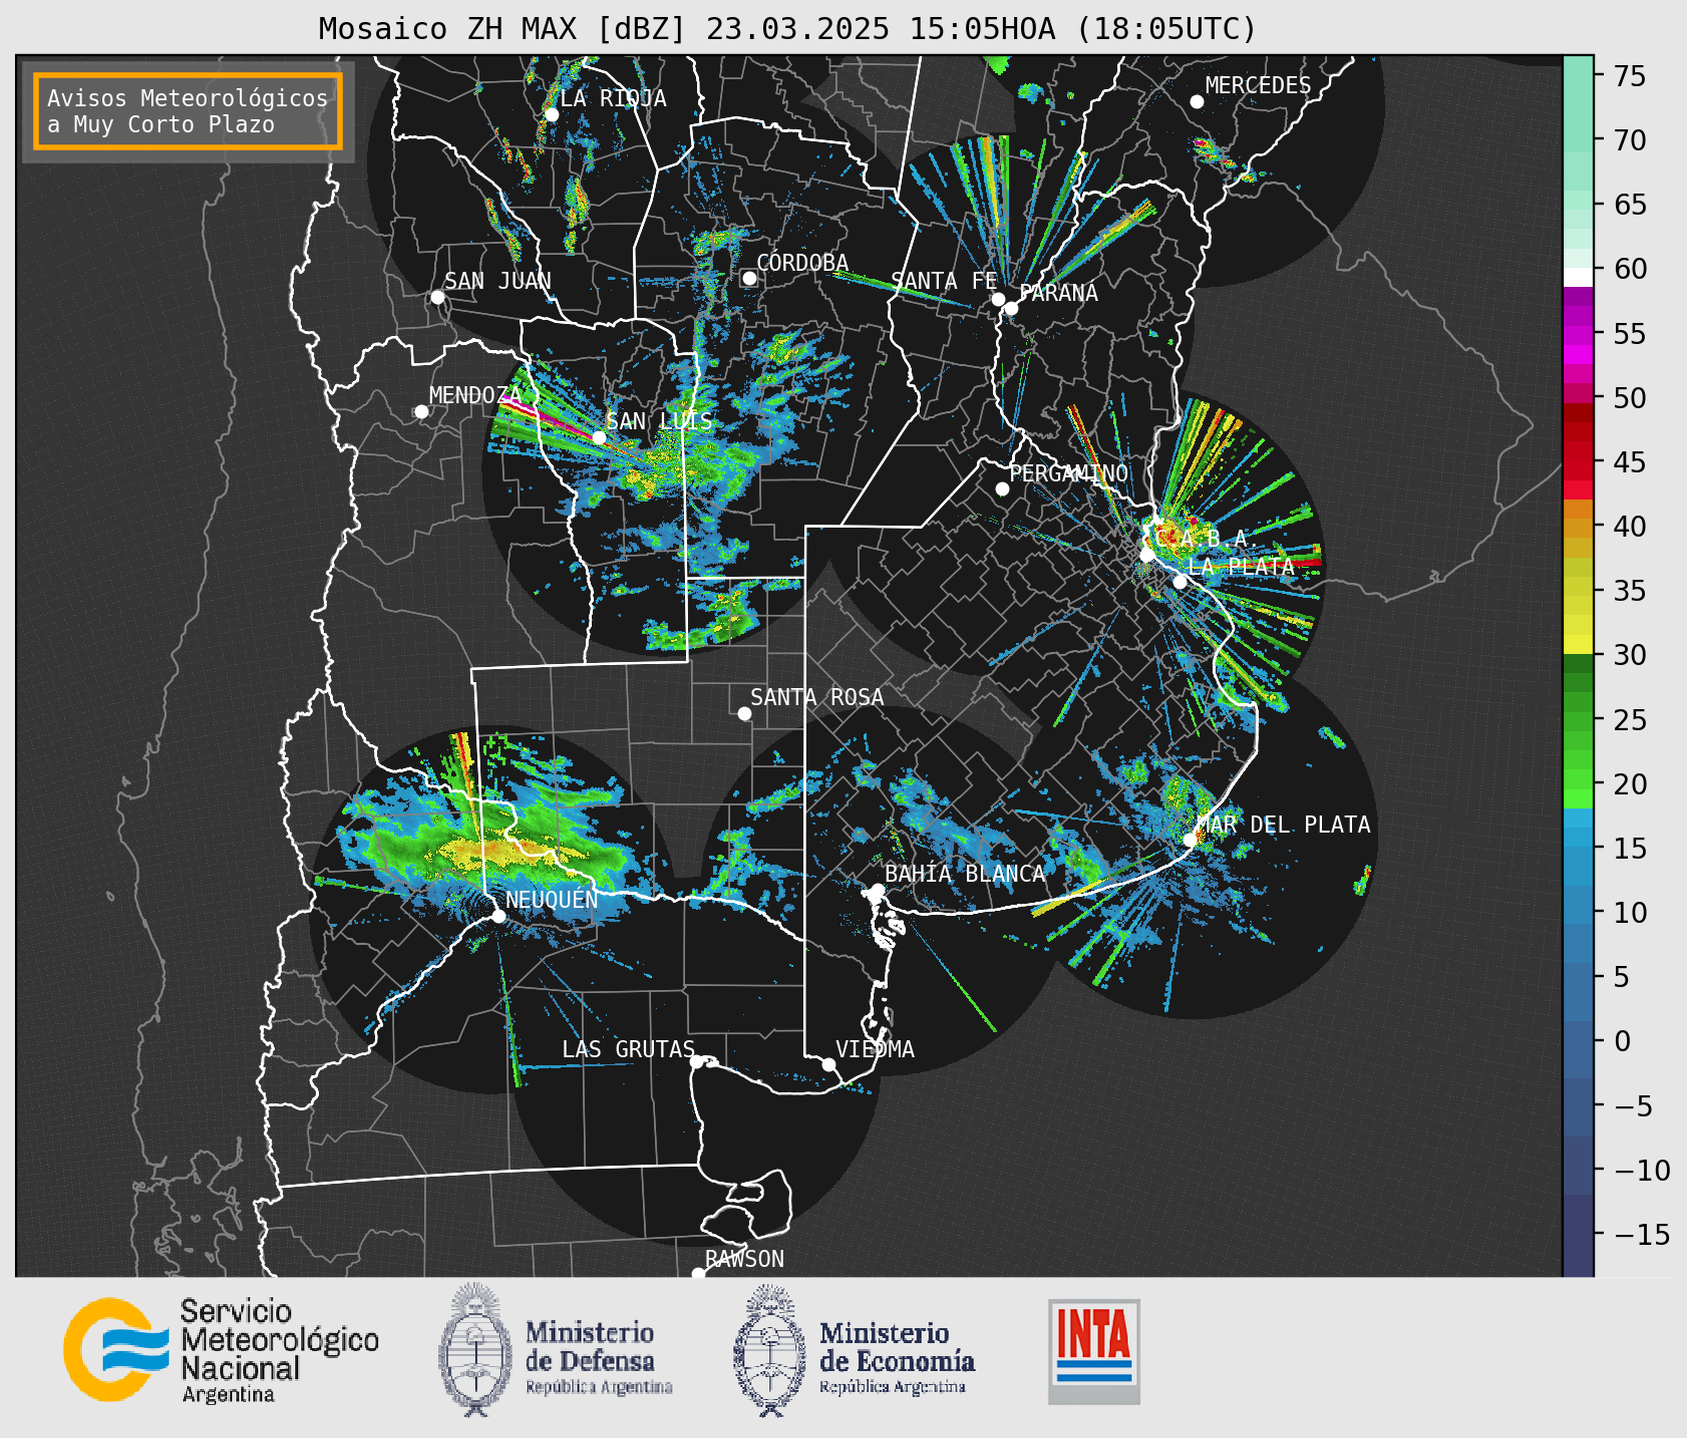Click the Ministerio de Economía logo

pyautogui.click(x=854, y=1350)
